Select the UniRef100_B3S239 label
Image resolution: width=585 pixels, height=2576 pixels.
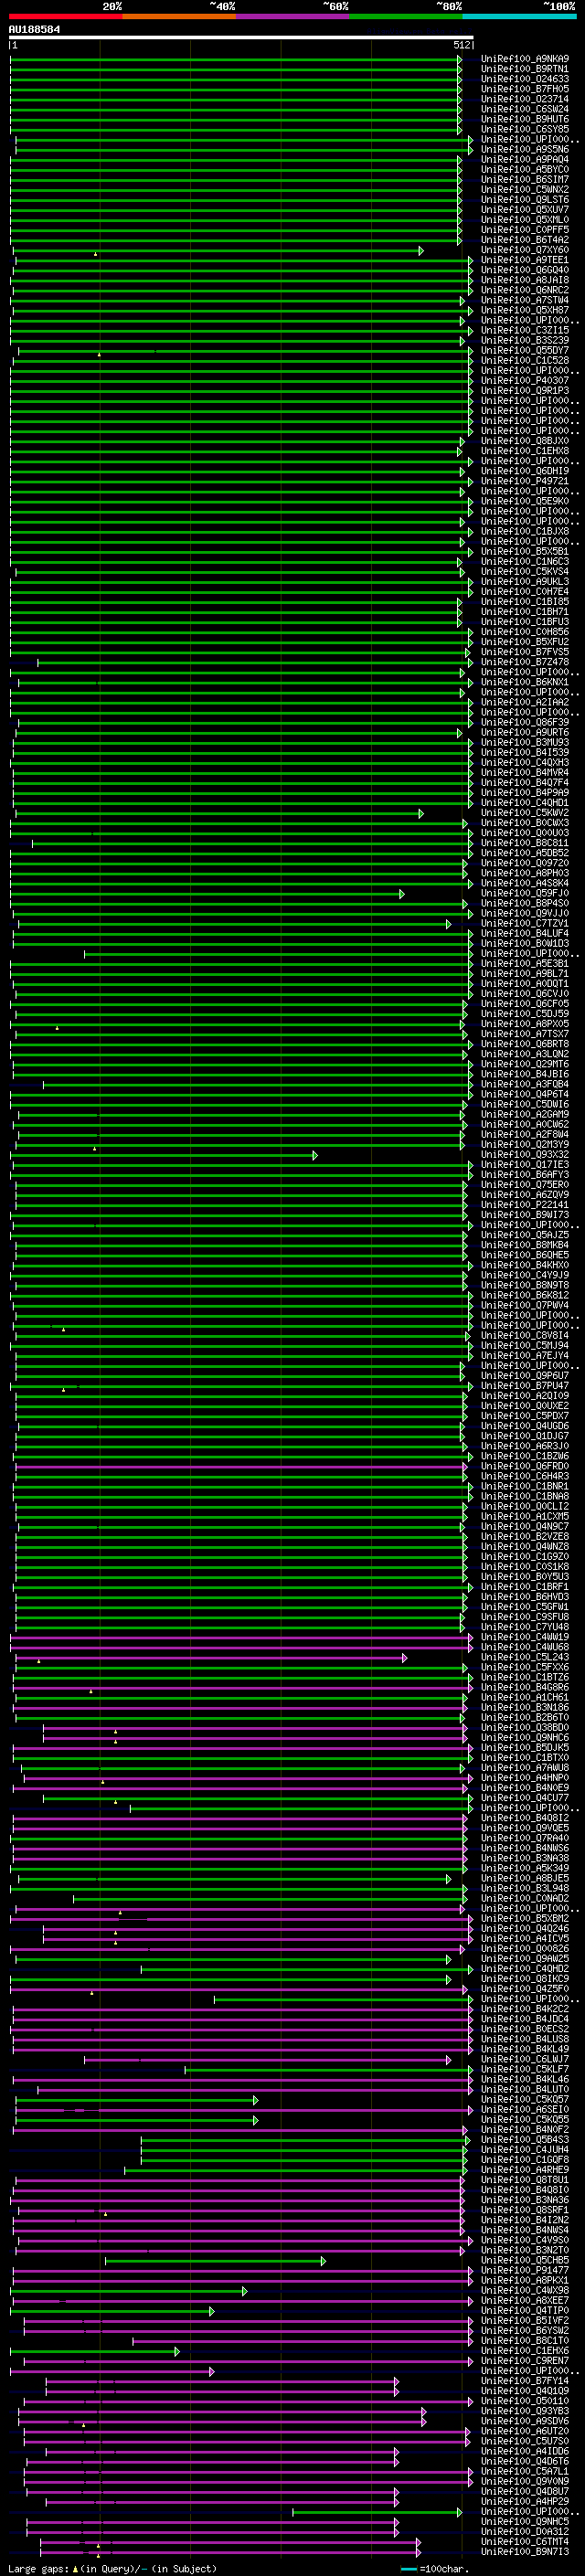[x=524, y=340]
